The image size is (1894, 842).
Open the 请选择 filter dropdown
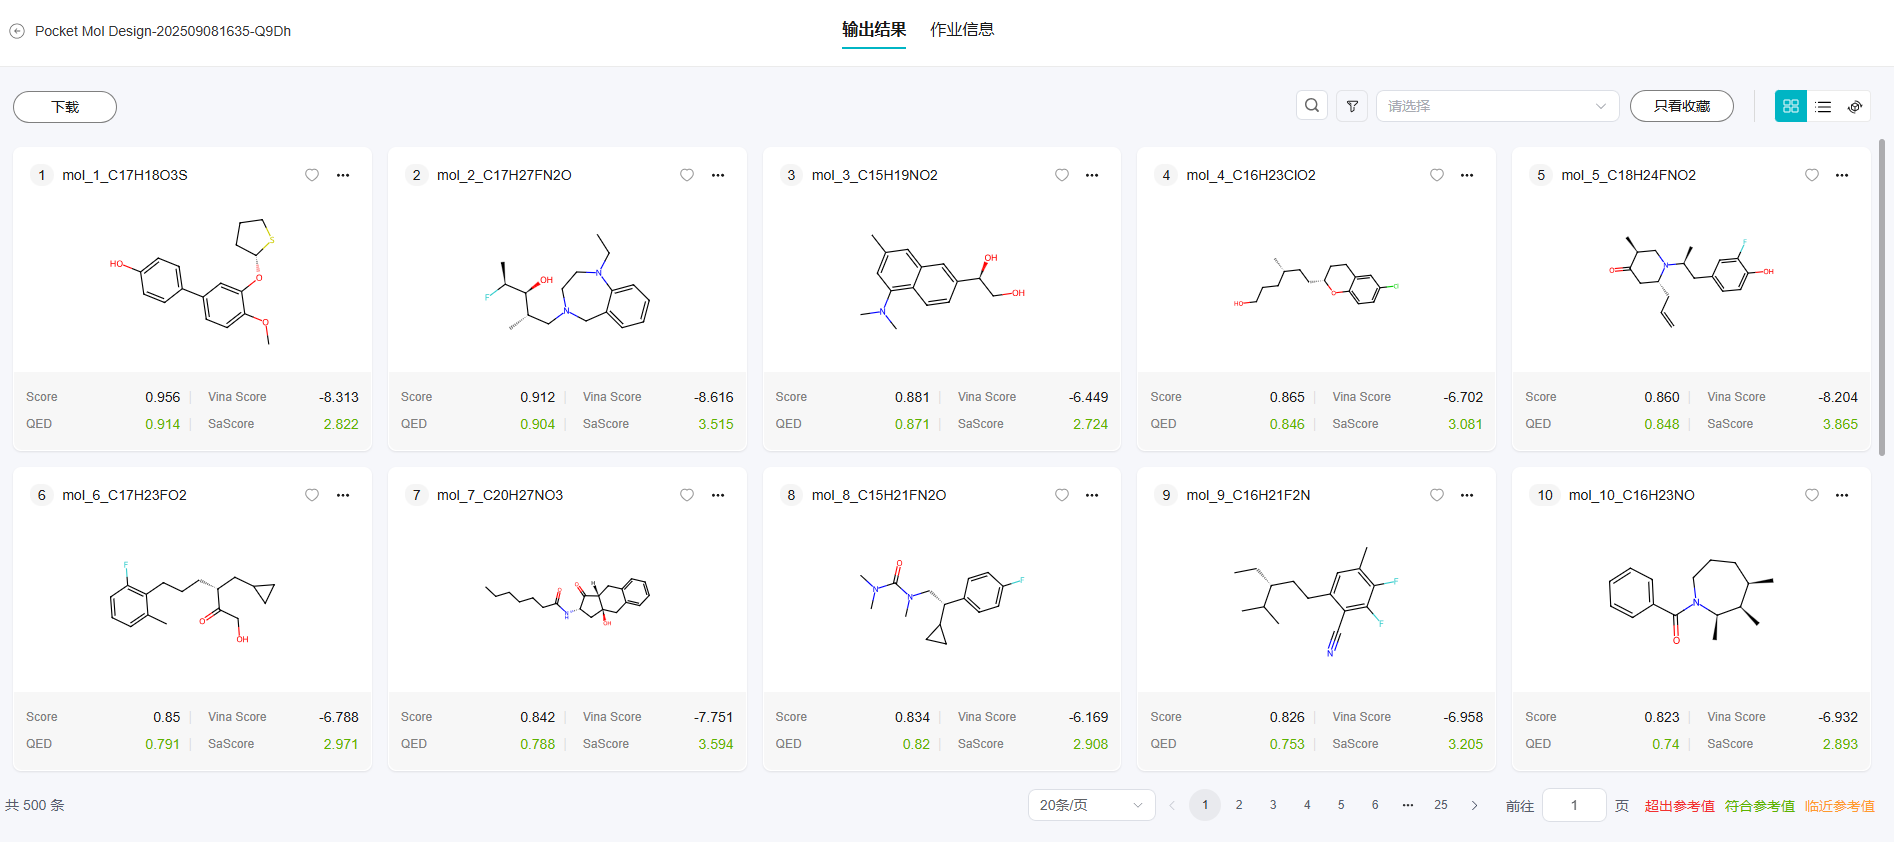click(1497, 106)
